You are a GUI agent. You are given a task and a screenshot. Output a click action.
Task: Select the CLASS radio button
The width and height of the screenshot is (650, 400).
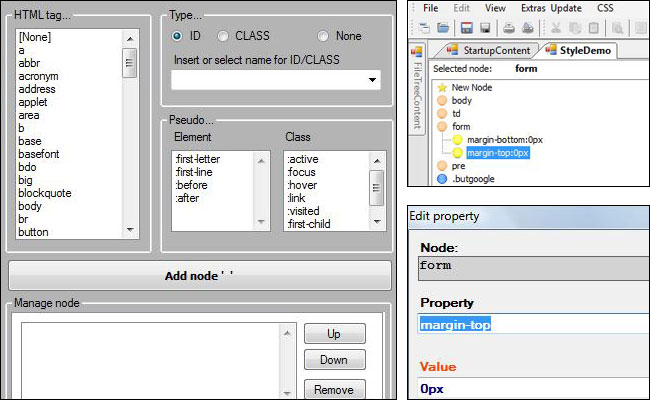(223, 36)
